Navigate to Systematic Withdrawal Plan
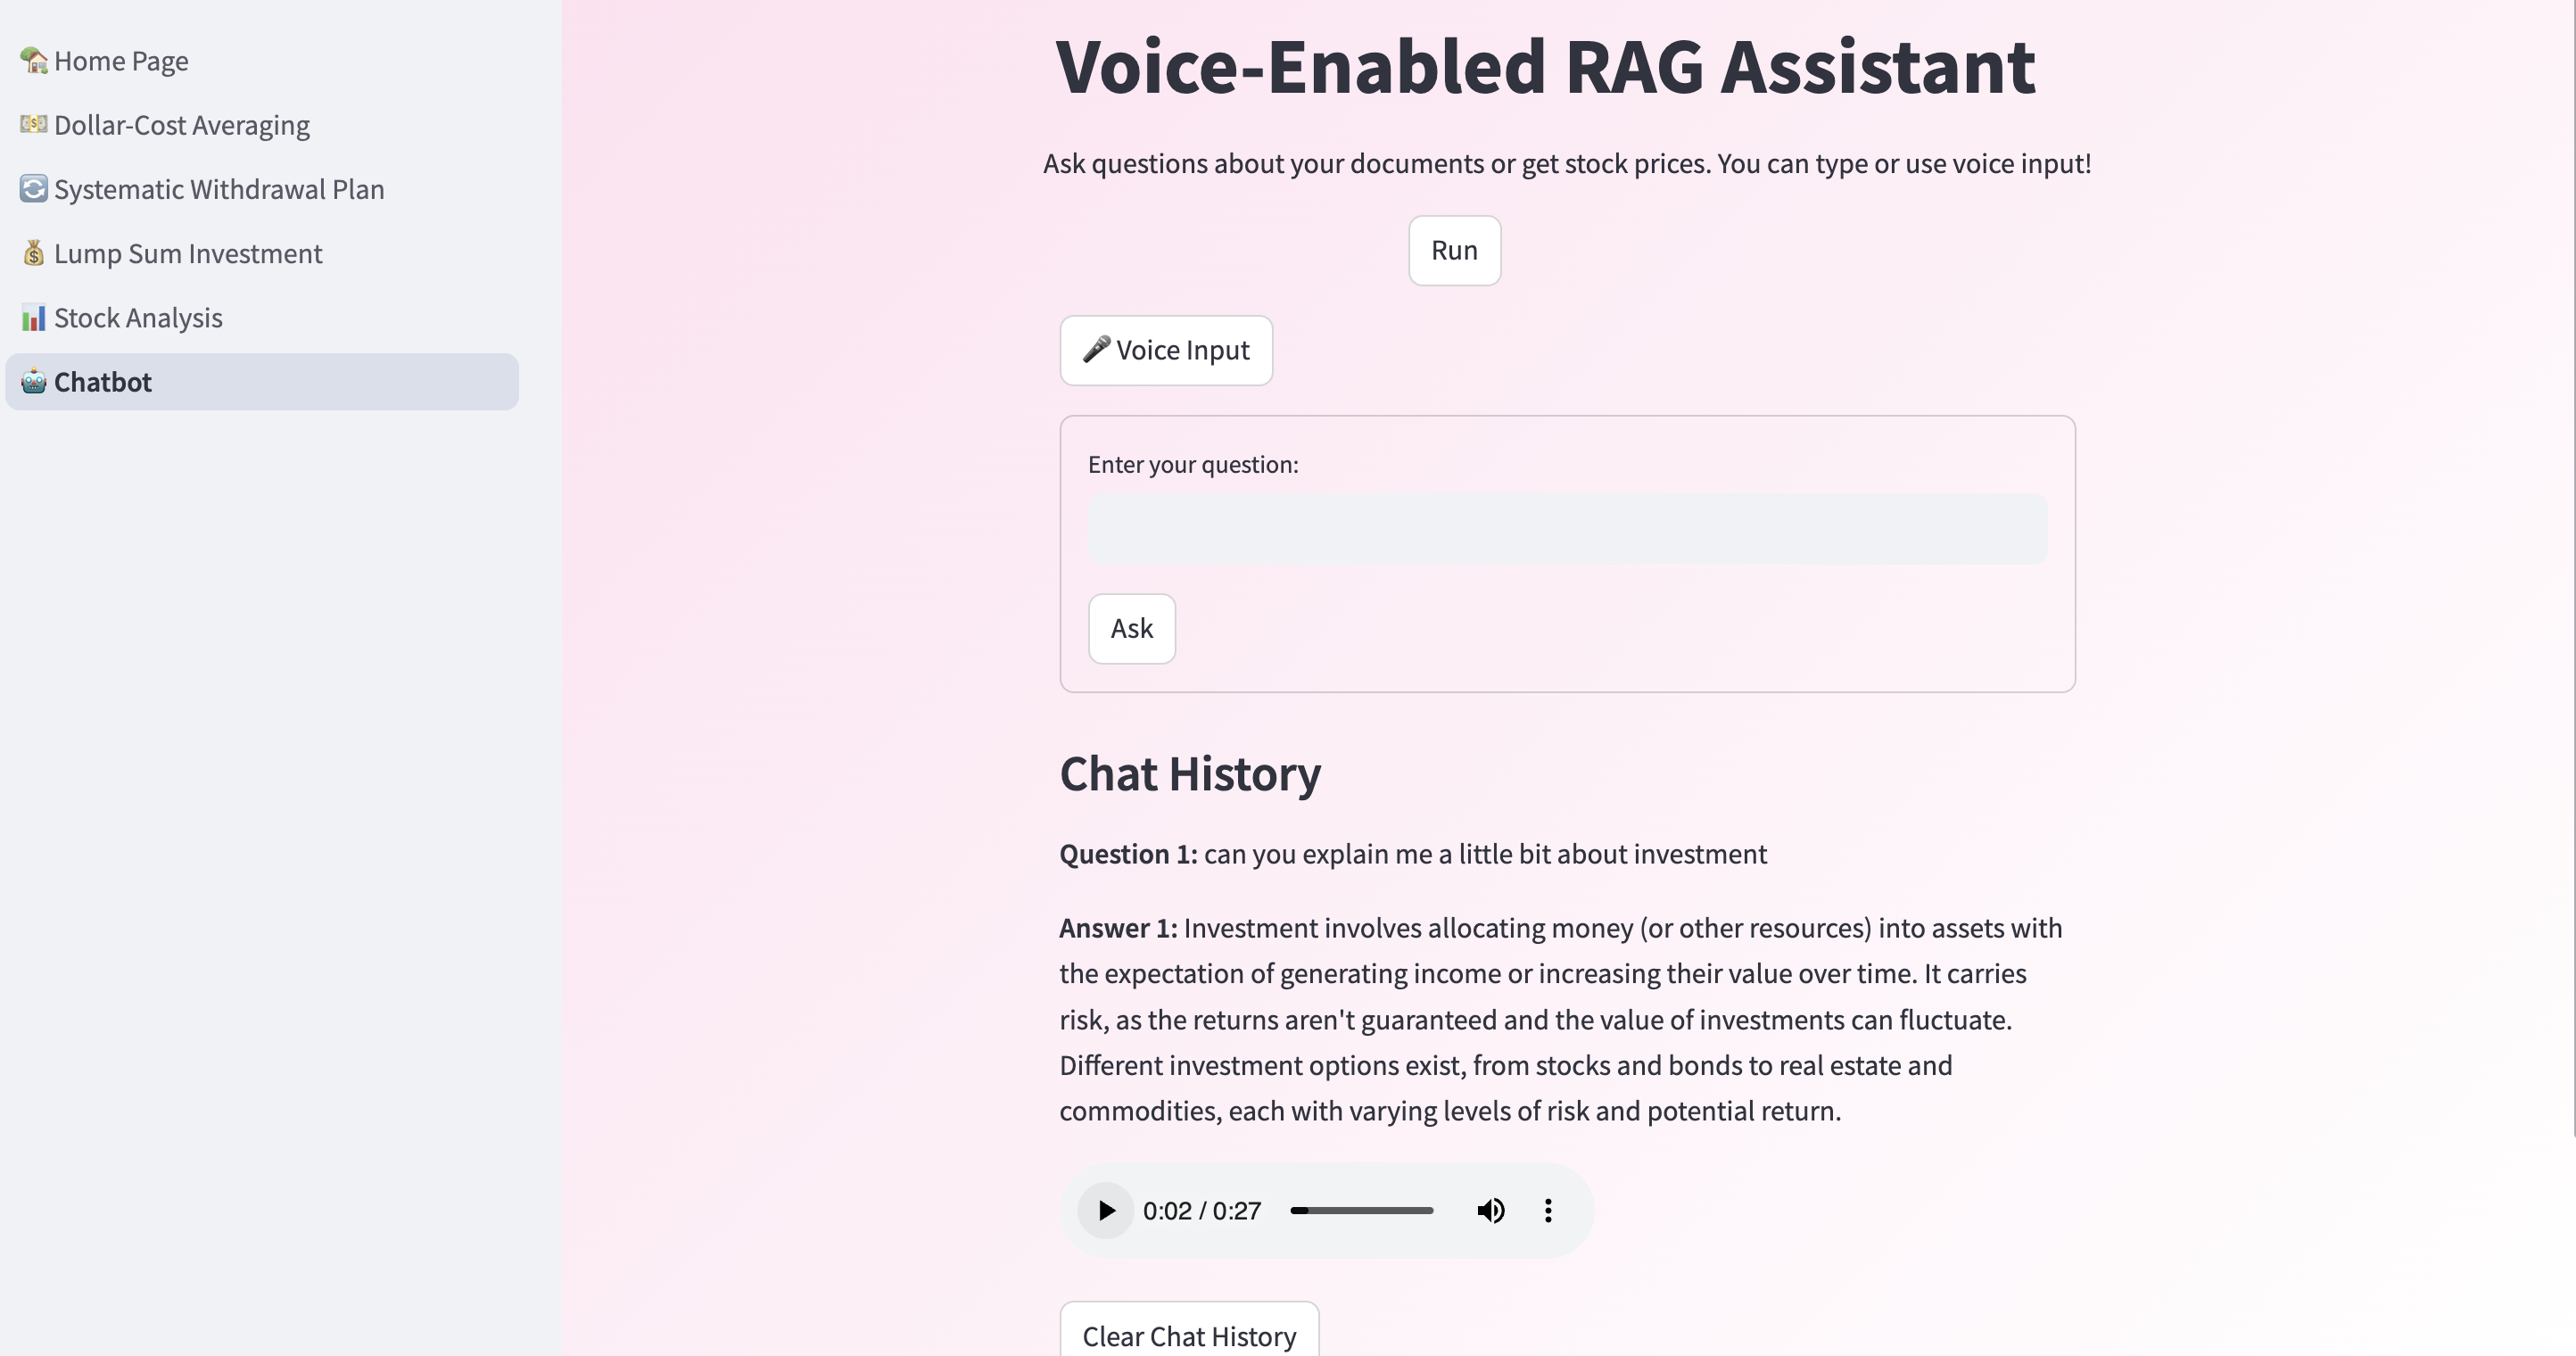The image size is (2576, 1356). click(x=219, y=189)
